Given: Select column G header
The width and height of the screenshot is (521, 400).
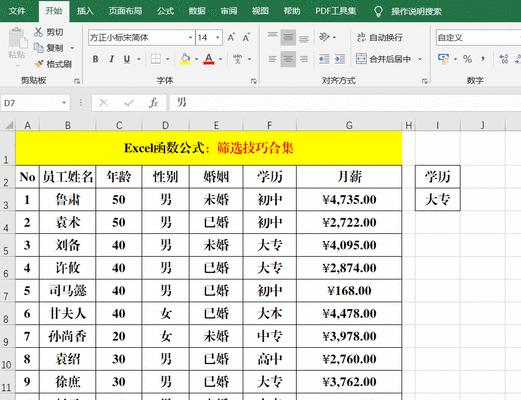Looking at the screenshot, I should [349, 125].
